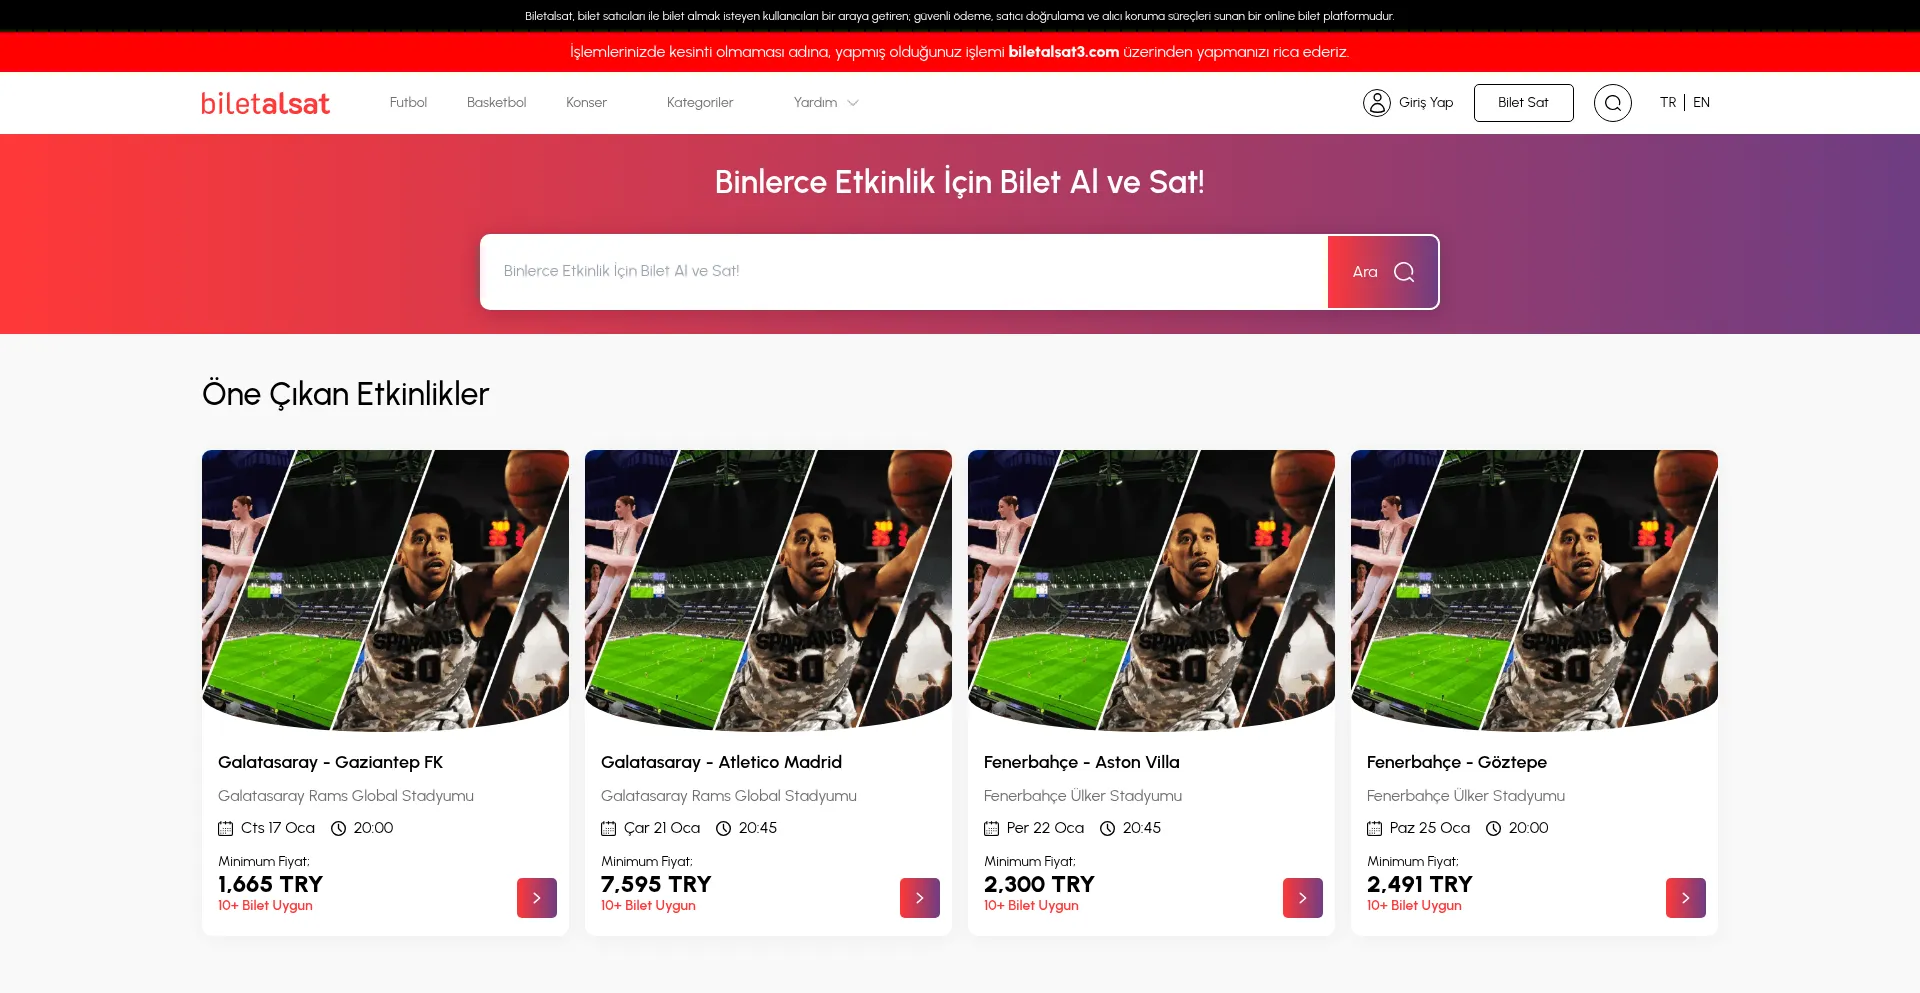Expand the Yardım dropdown menu
Viewport: 1920px width, 993px height.
click(824, 102)
